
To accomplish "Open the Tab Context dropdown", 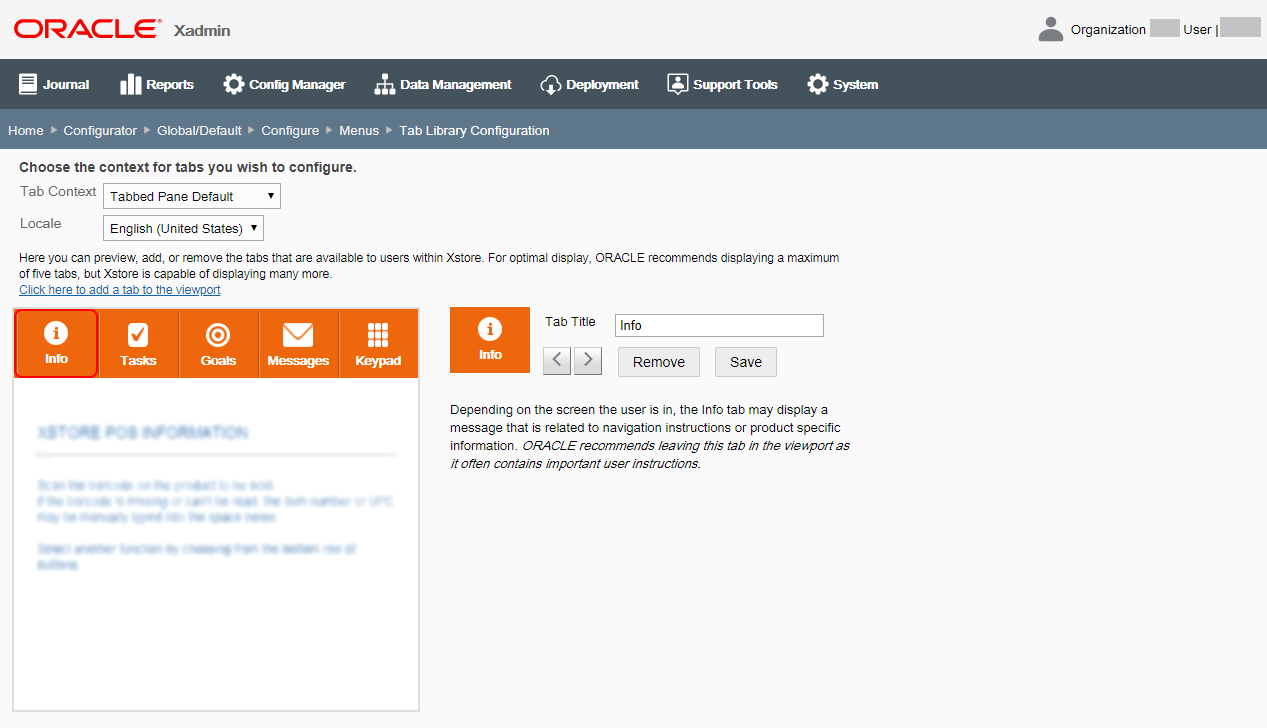I will click(x=192, y=196).
